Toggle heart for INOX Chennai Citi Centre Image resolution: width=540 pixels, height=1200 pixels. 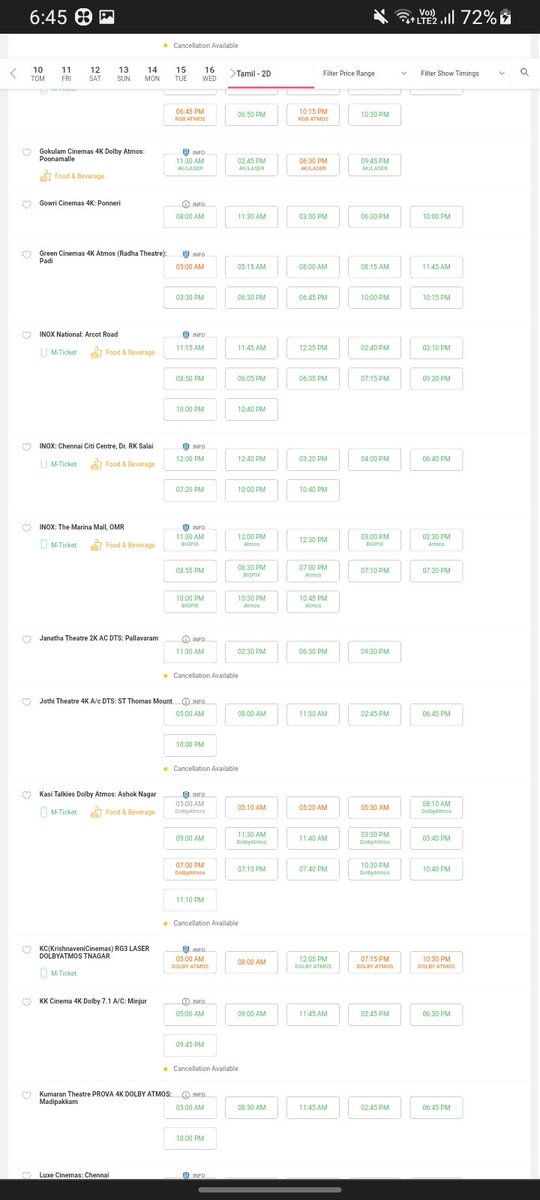tap(27, 447)
